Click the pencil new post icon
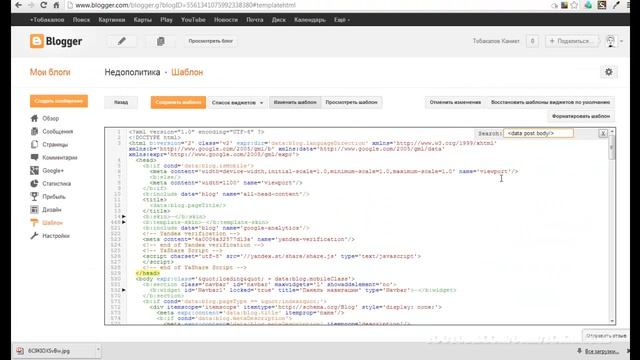640x360 pixels. pos(122,41)
